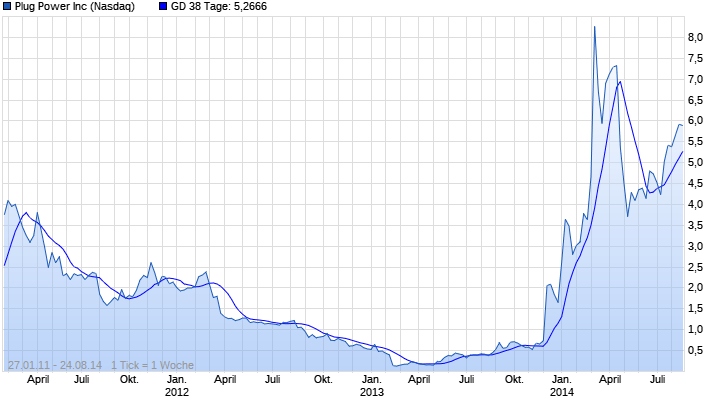
Task: Click the 3,5 y-axis value
Action: point(695,225)
